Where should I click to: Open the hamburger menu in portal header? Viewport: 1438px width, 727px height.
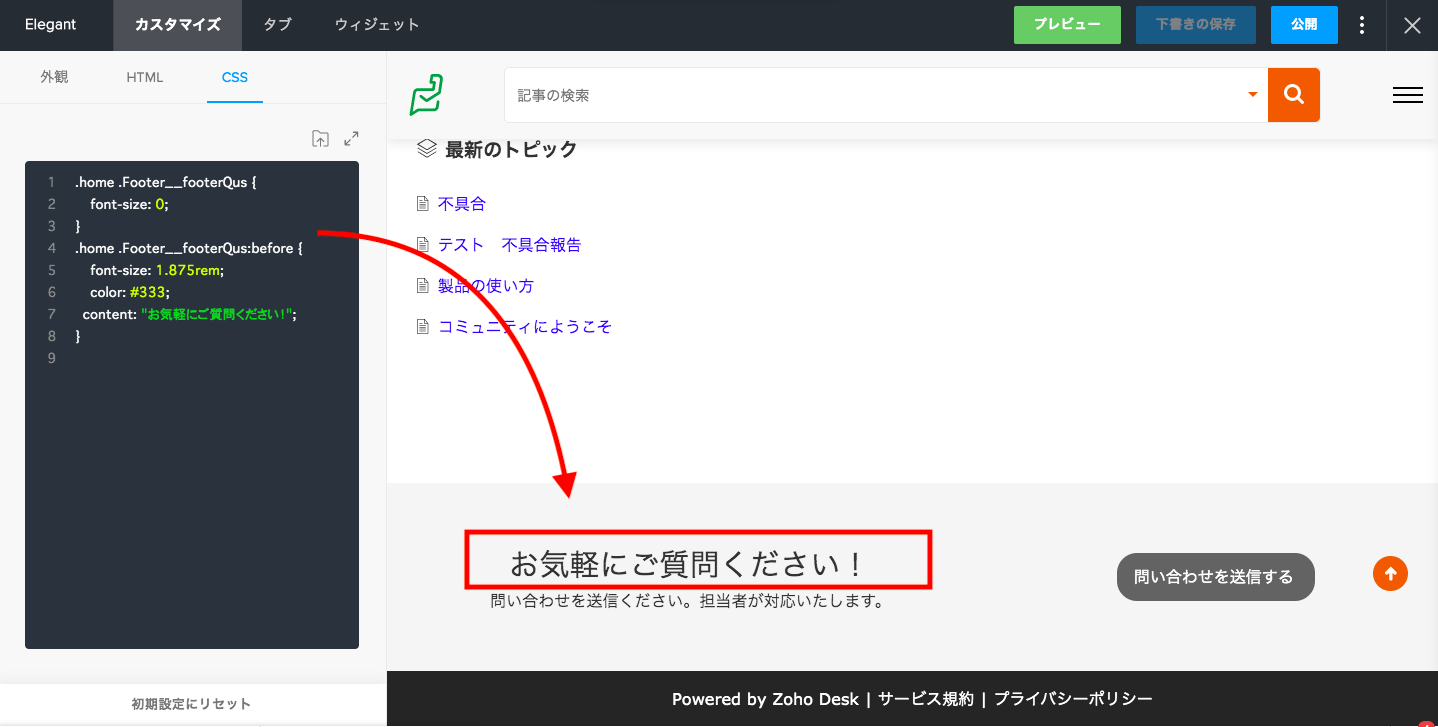click(x=1407, y=95)
